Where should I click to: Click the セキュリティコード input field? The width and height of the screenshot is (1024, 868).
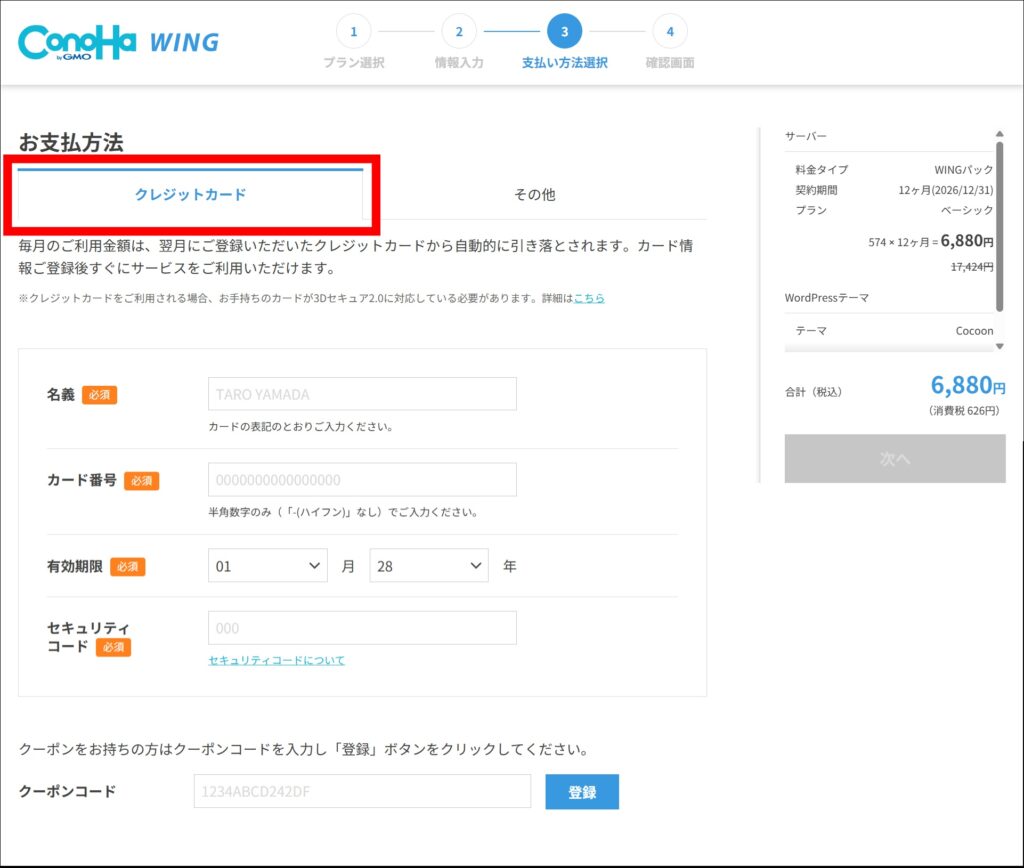pos(362,628)
